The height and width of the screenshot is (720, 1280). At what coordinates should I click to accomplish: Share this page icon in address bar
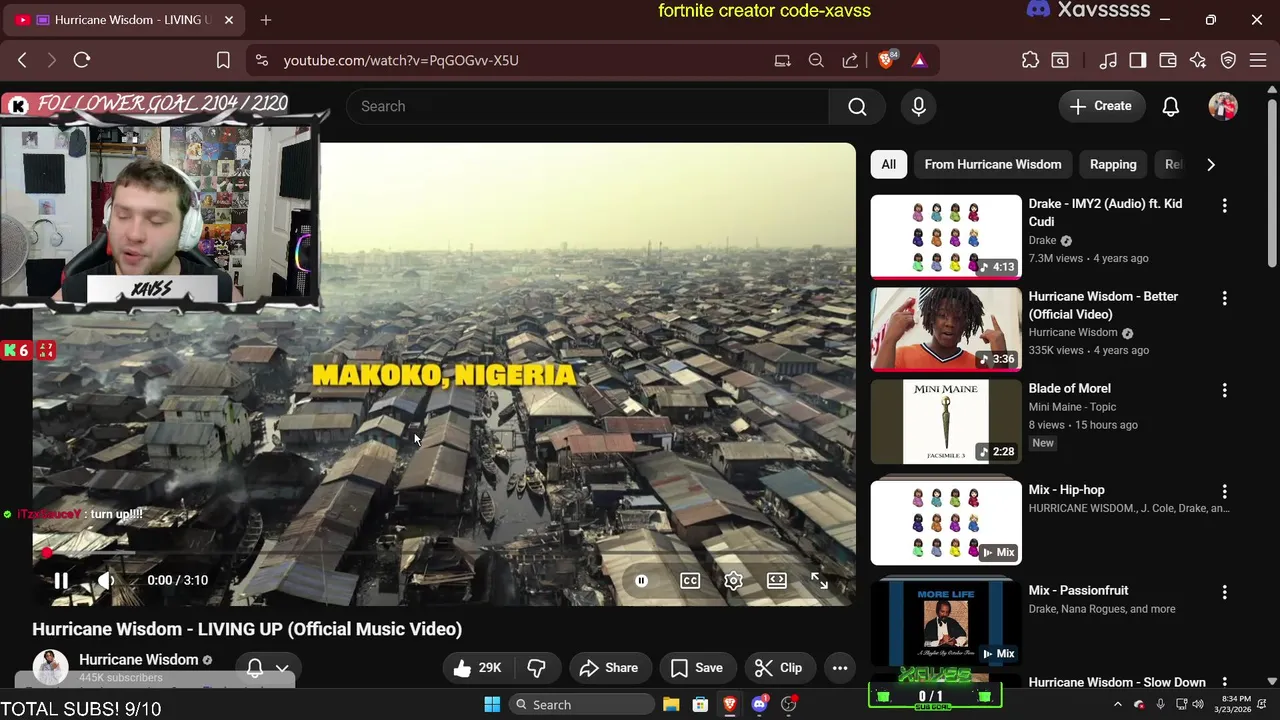pyautogui.click(x=850, y=60)
